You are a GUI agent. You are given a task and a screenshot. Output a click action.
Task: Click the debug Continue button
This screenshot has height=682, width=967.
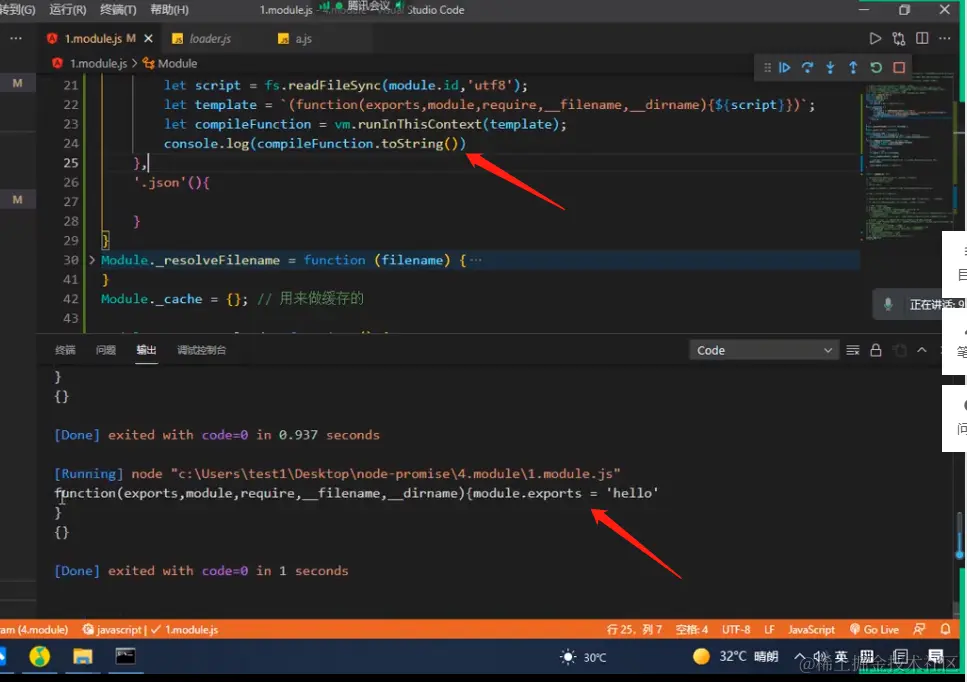click(x=784, y=68)
